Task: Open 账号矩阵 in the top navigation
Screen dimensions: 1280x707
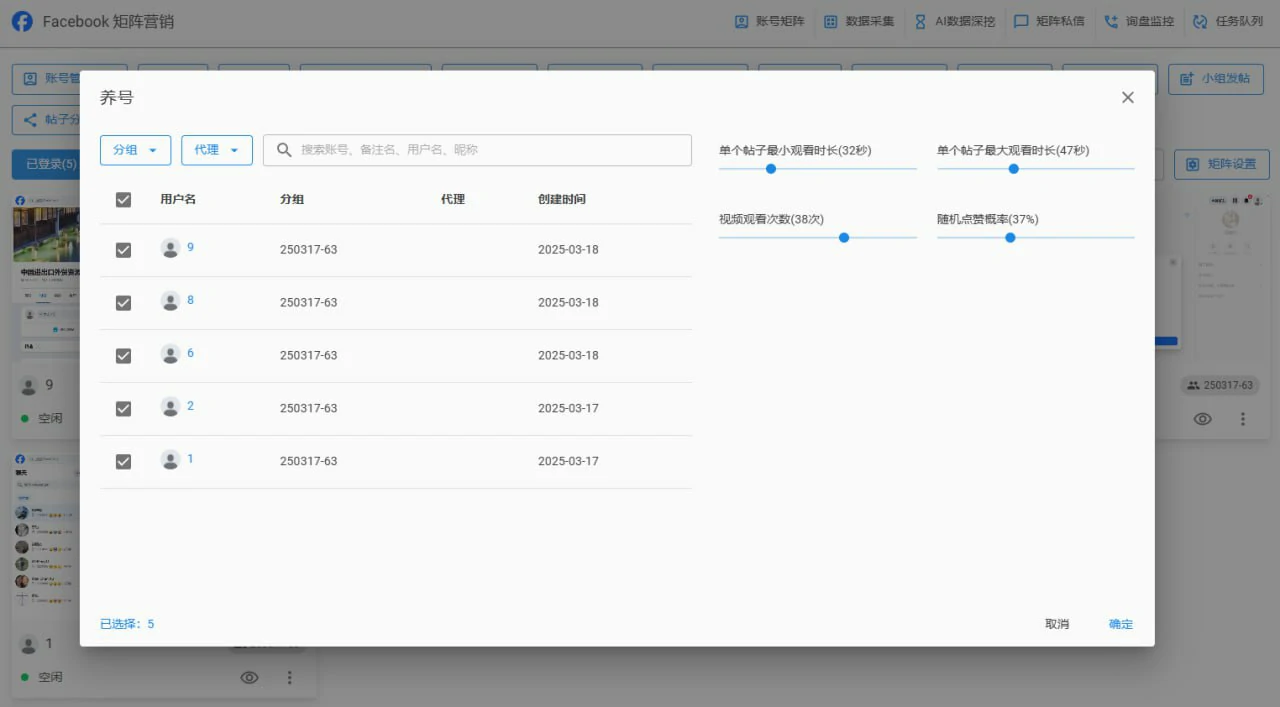Action: [x=769, y=21]
